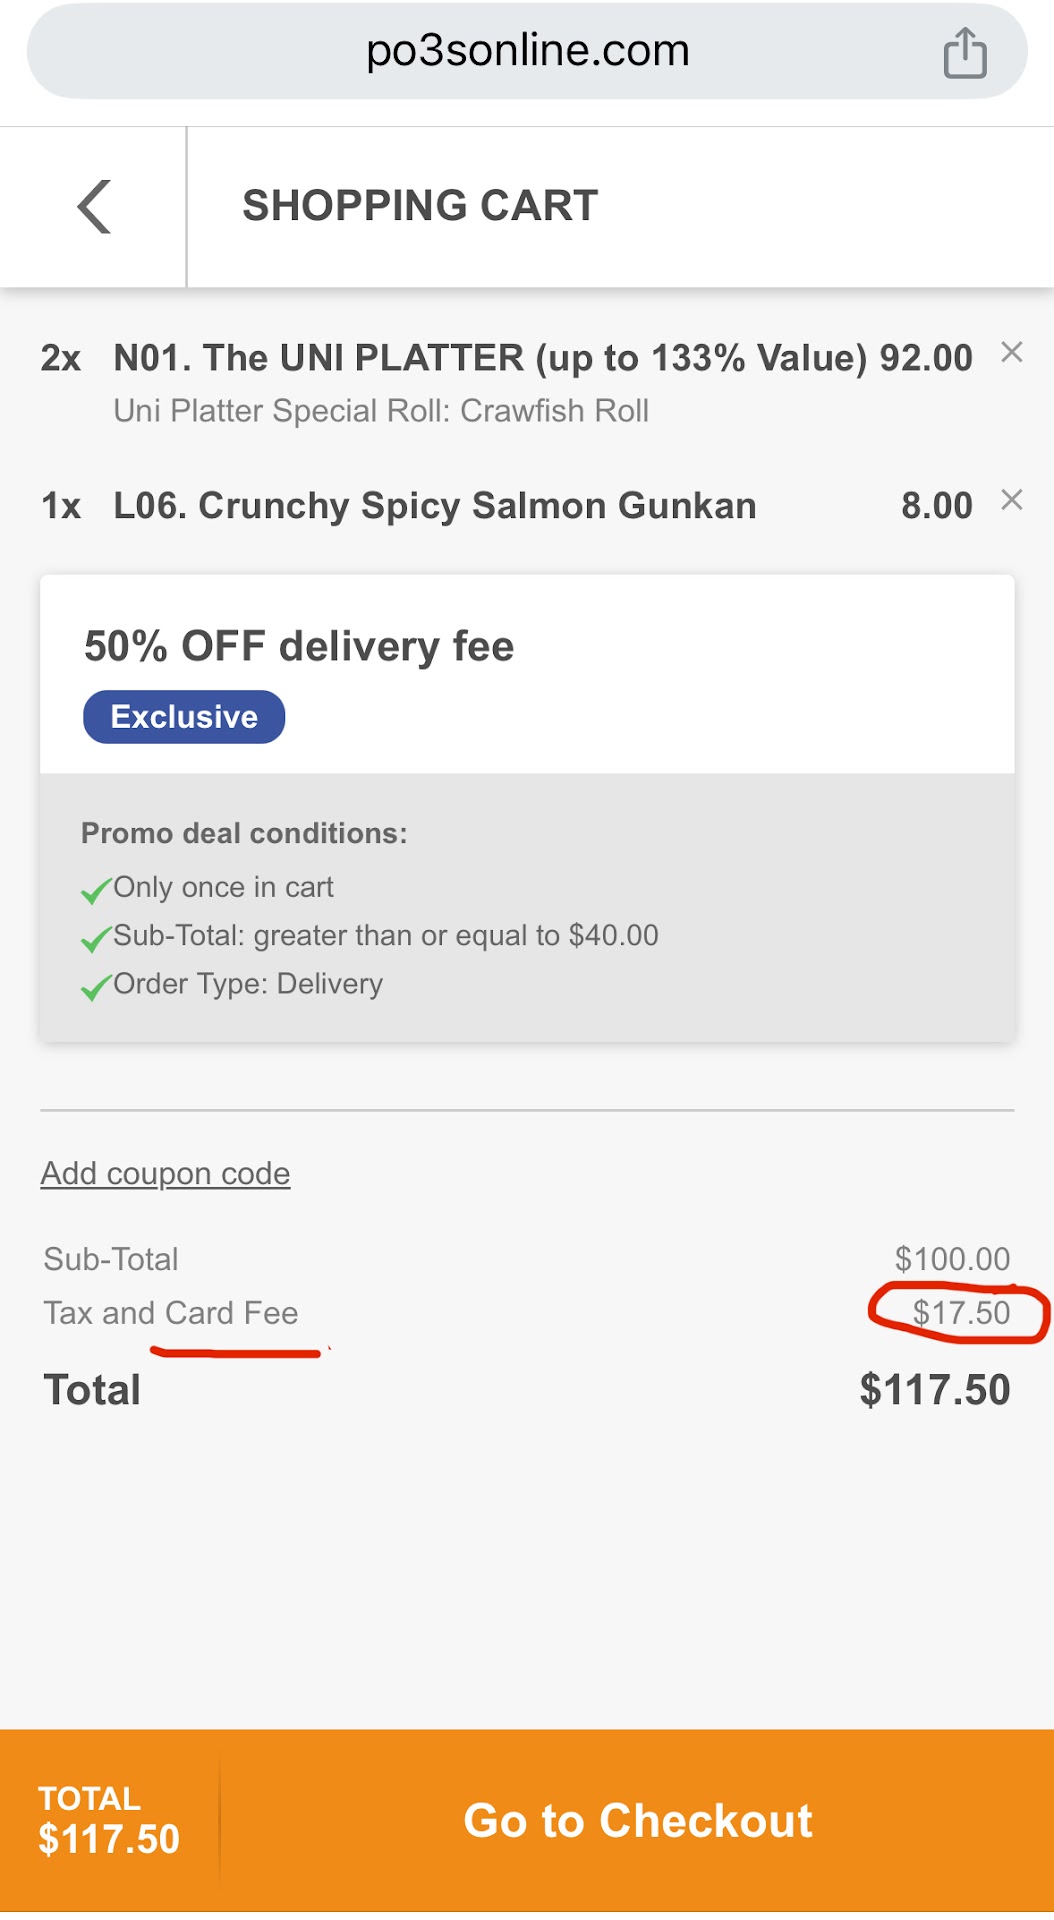1054x1920 pixels.
Task: Remove Crunchy Spicy Salmon Gunkan item
Action: 1011,500
